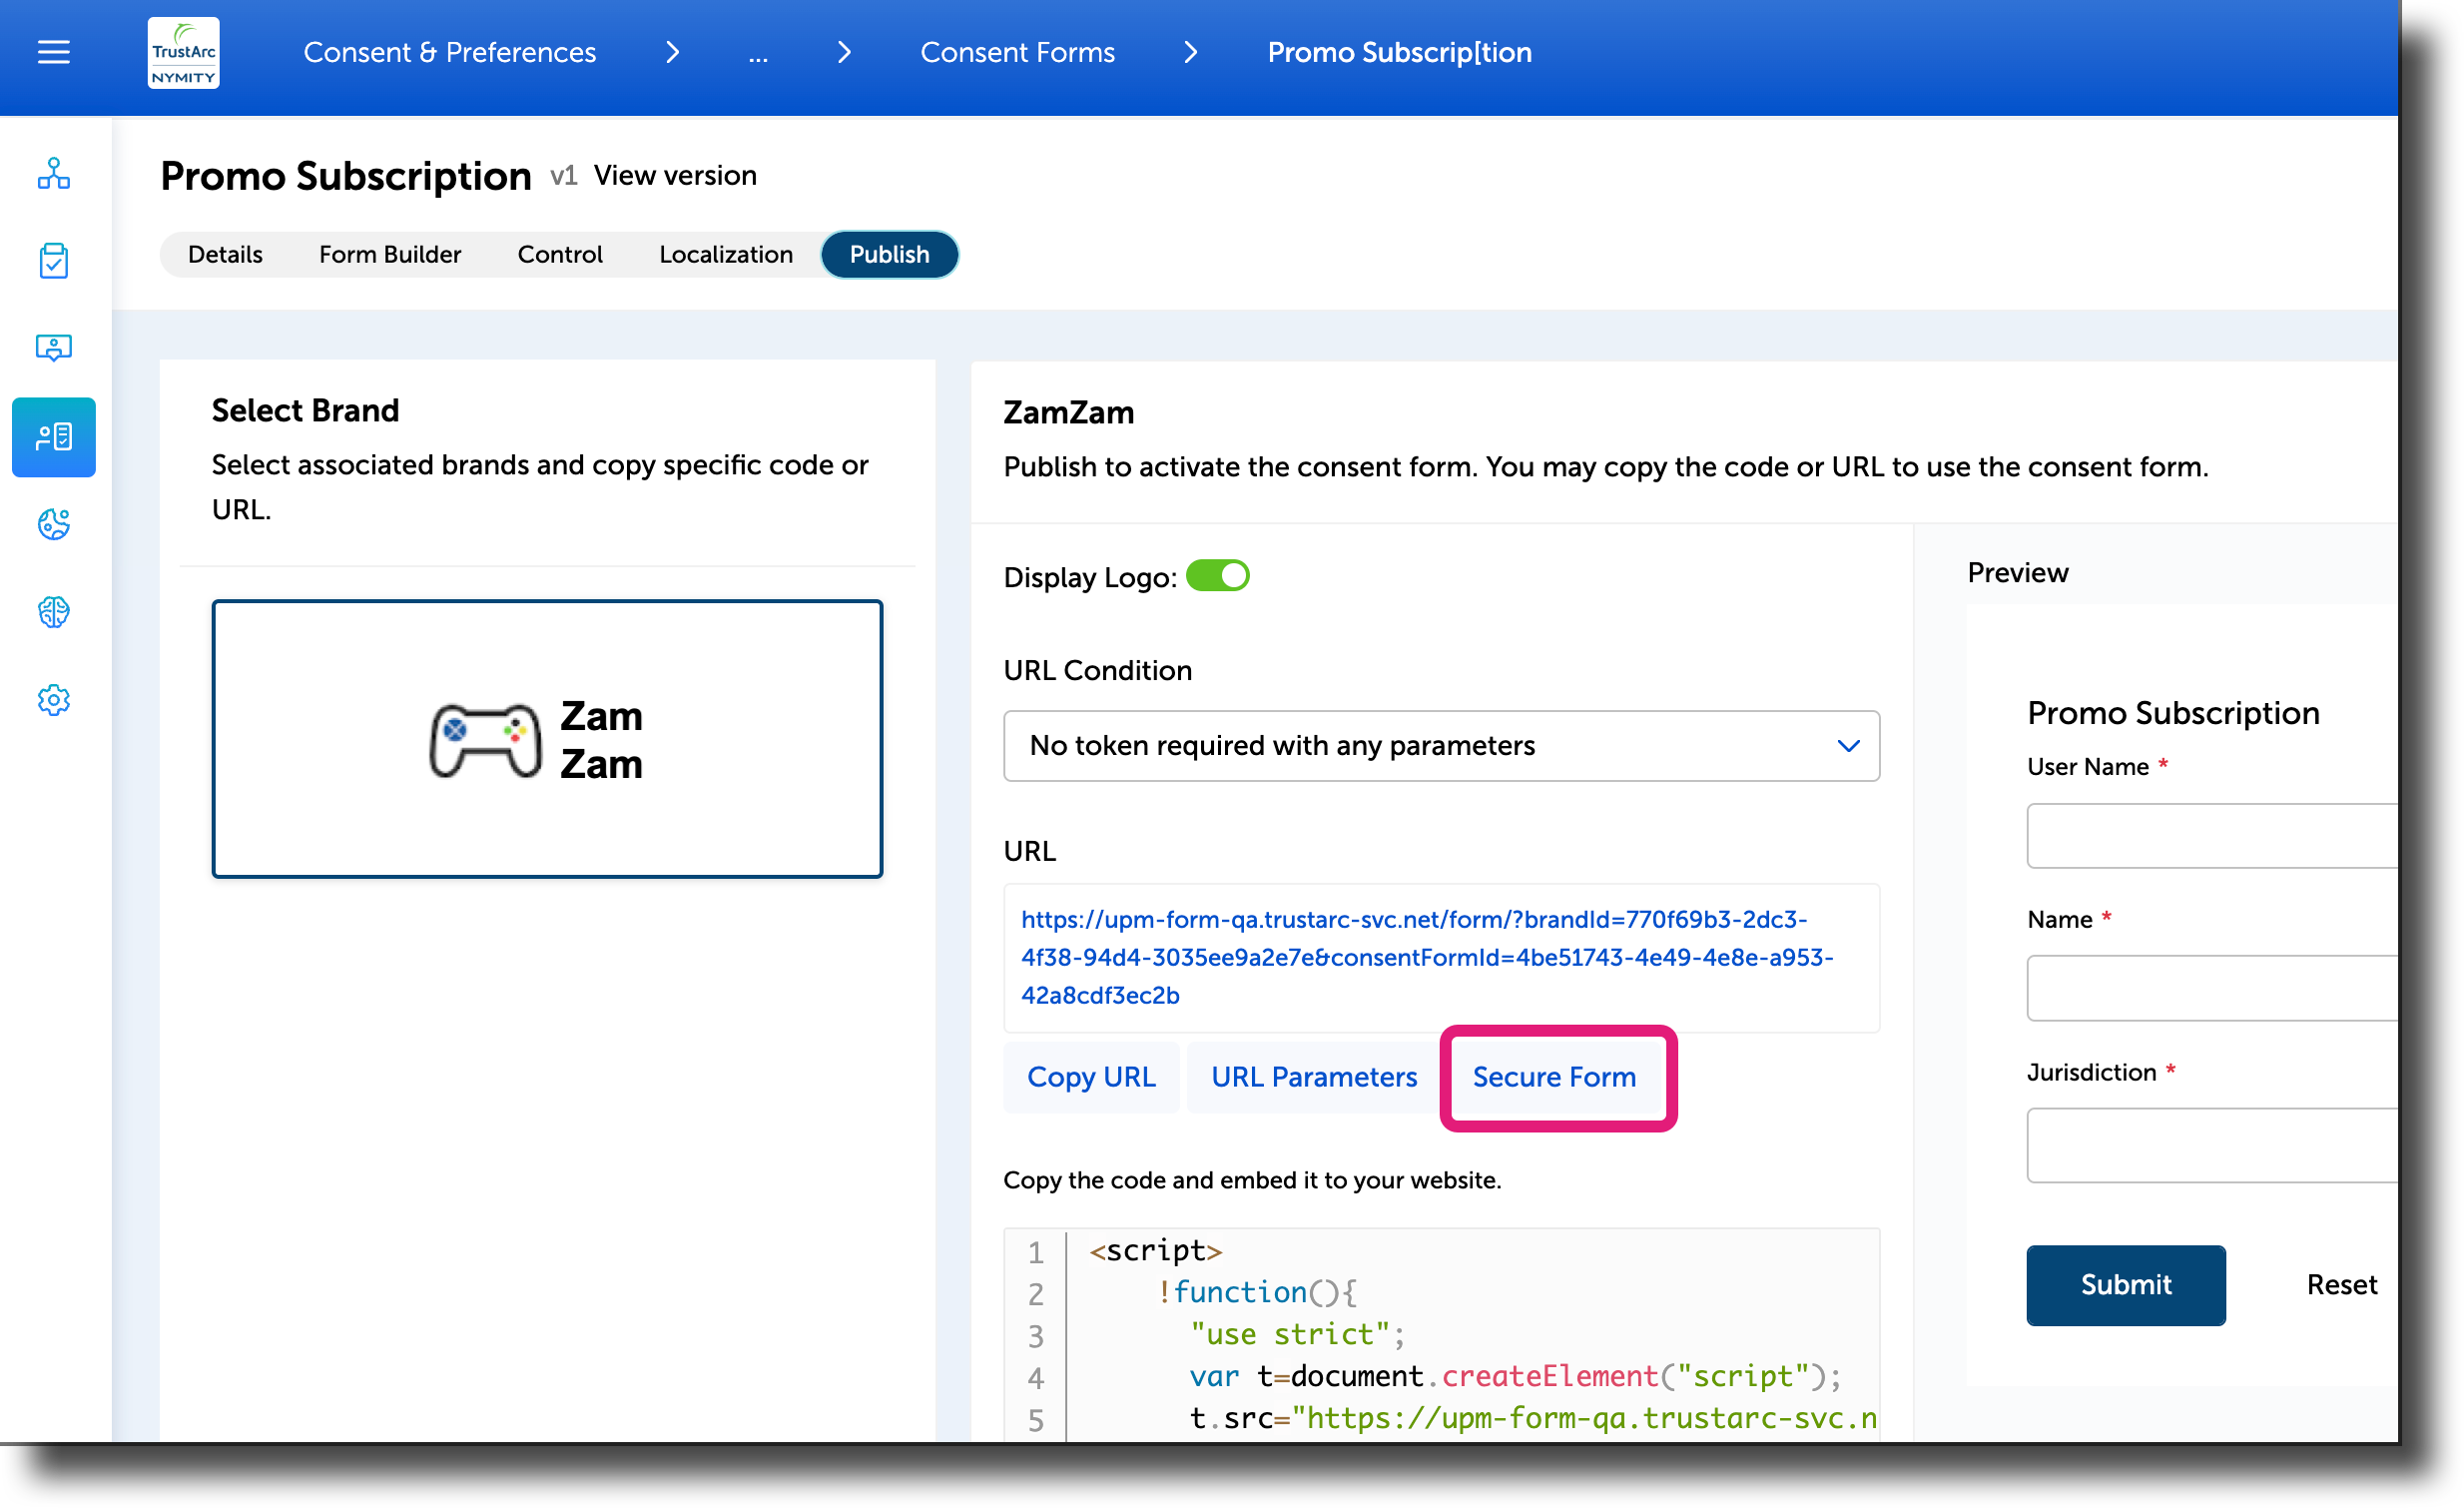Click the Promo Subscription page title
Screen dimensions: 2464x1508
tap(346, 176)
